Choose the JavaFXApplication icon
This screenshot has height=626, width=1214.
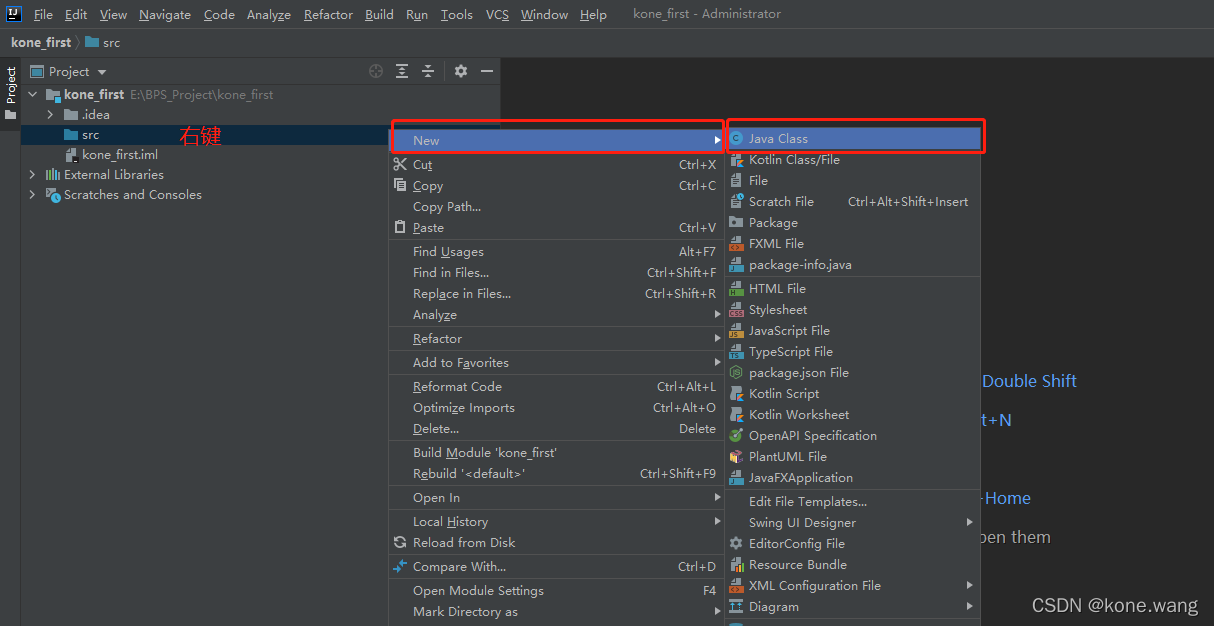coord(737,478)
